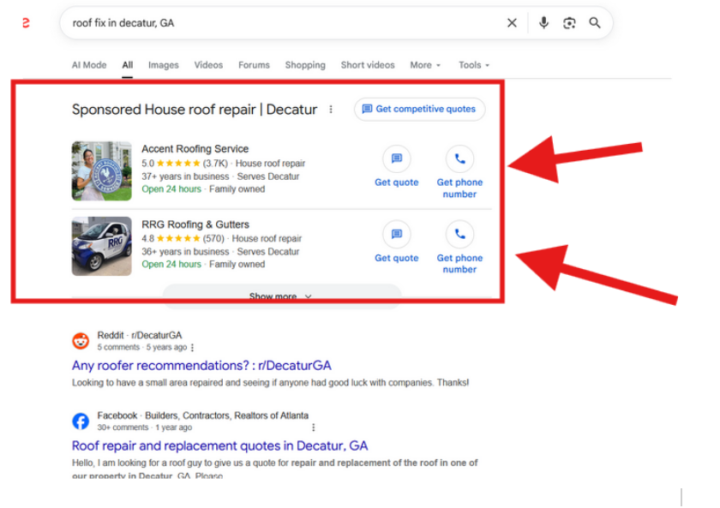Click phone icon for Accent Roofing Service
720x508 pixels.
[460, 159]
